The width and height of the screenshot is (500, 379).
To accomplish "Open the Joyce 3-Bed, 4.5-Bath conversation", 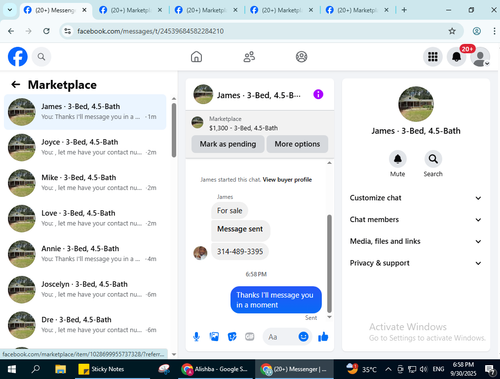I will [85, 147].
